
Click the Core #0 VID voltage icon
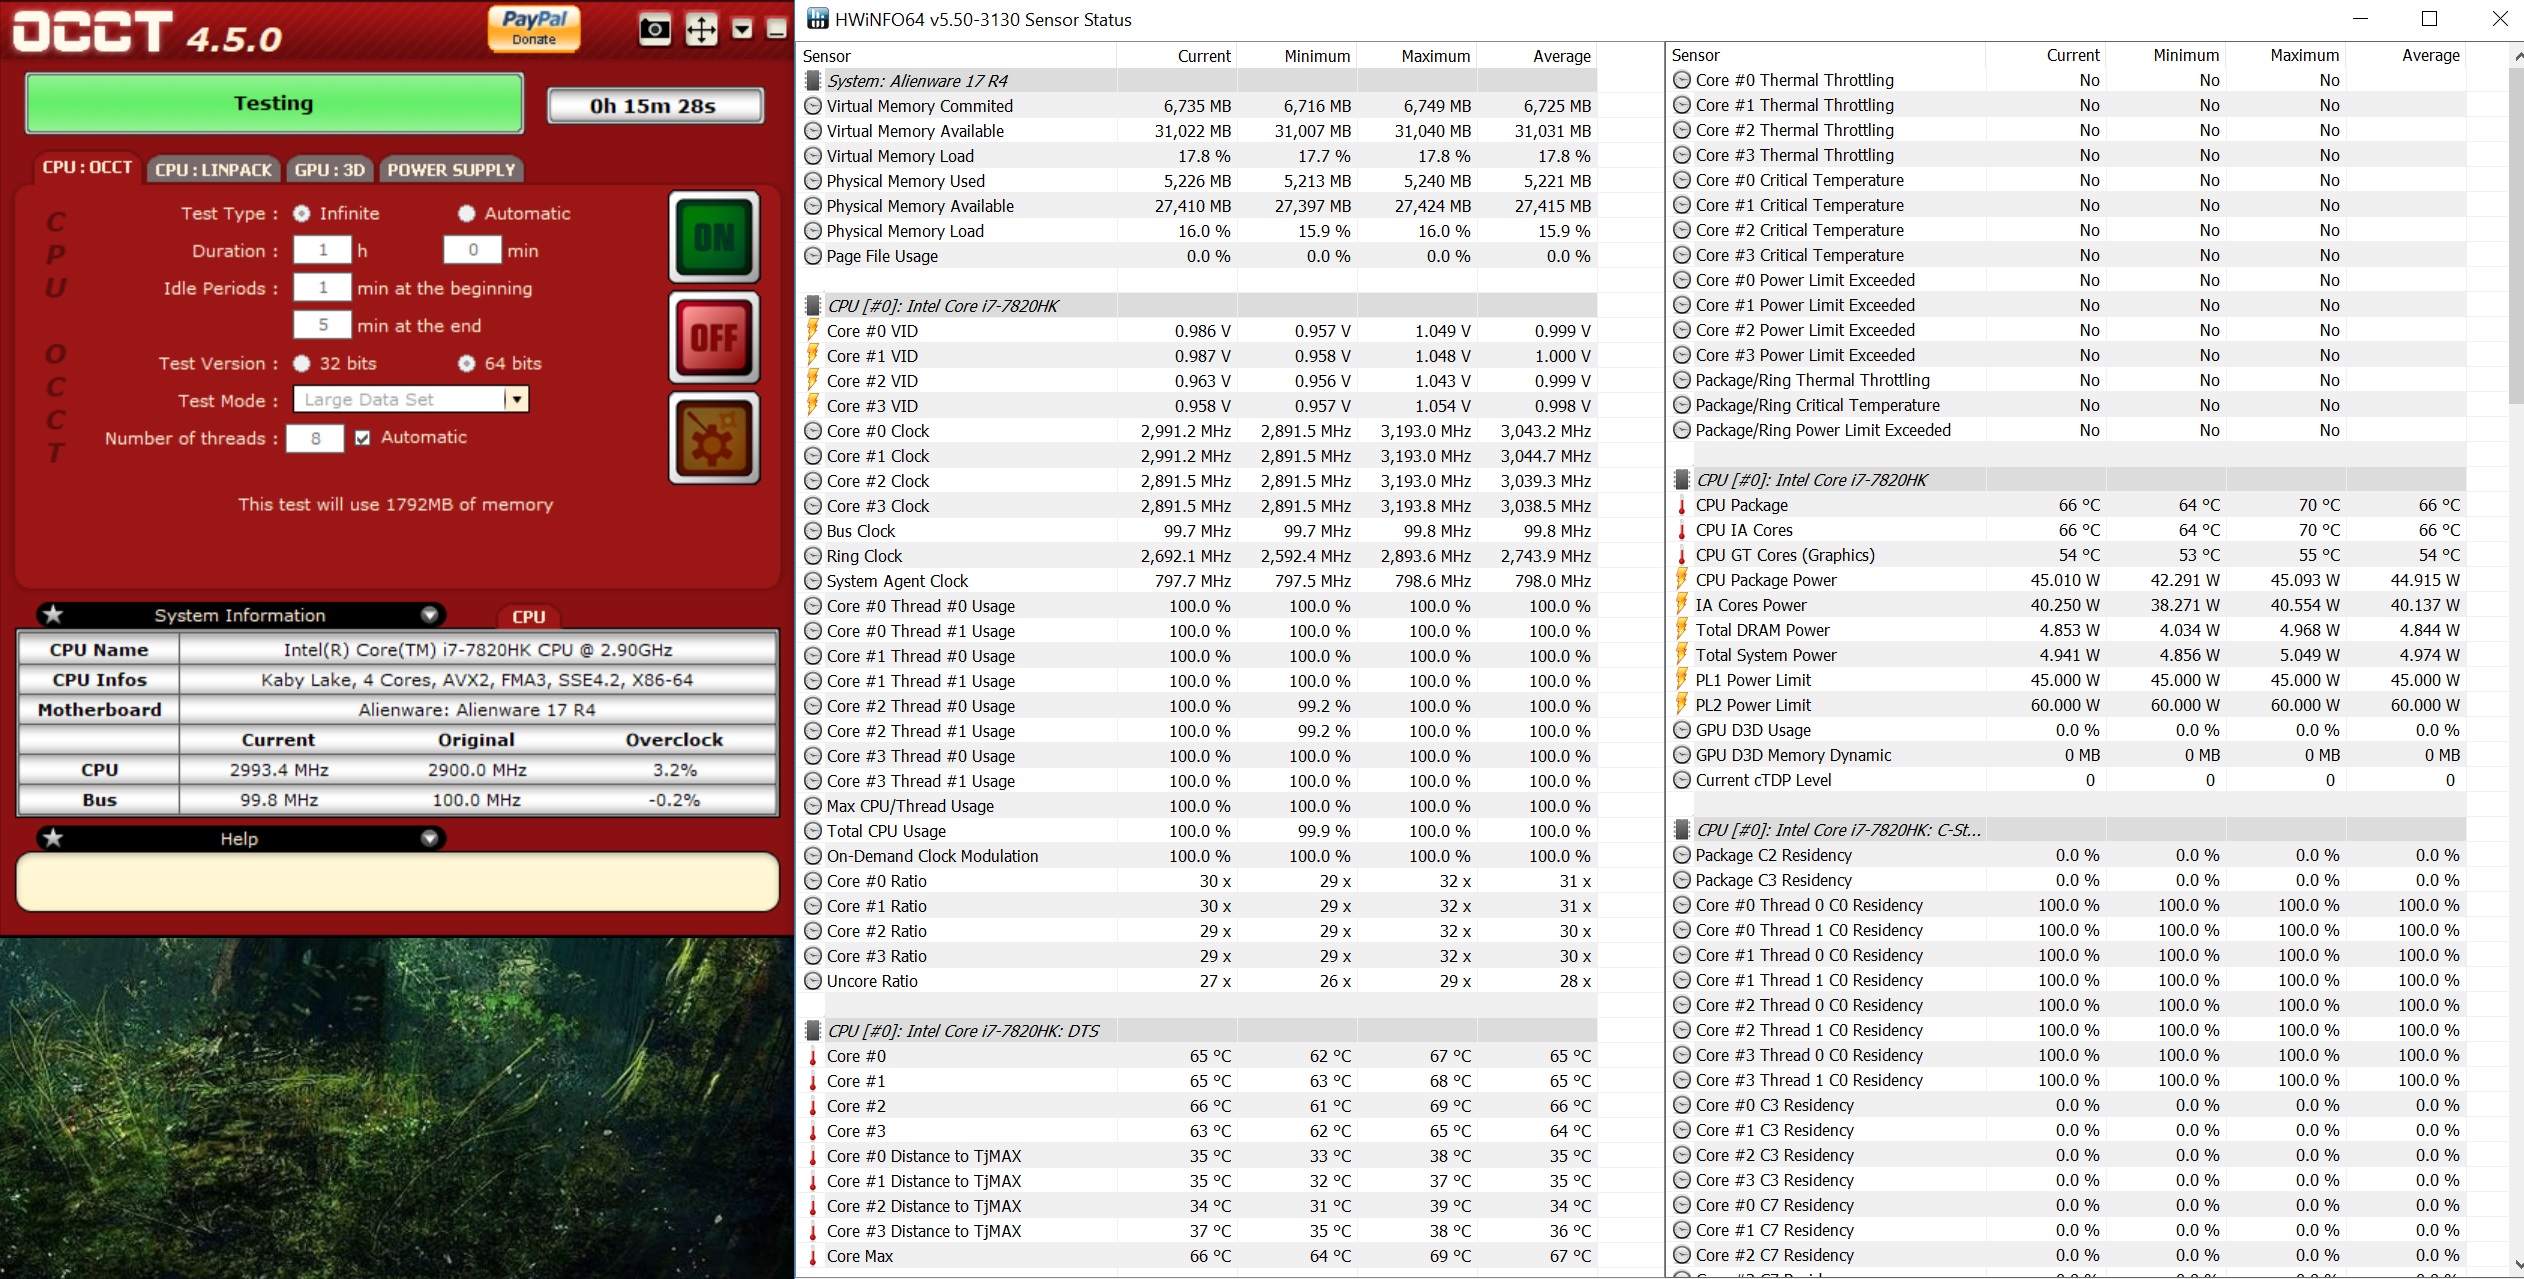coord(813,330)
